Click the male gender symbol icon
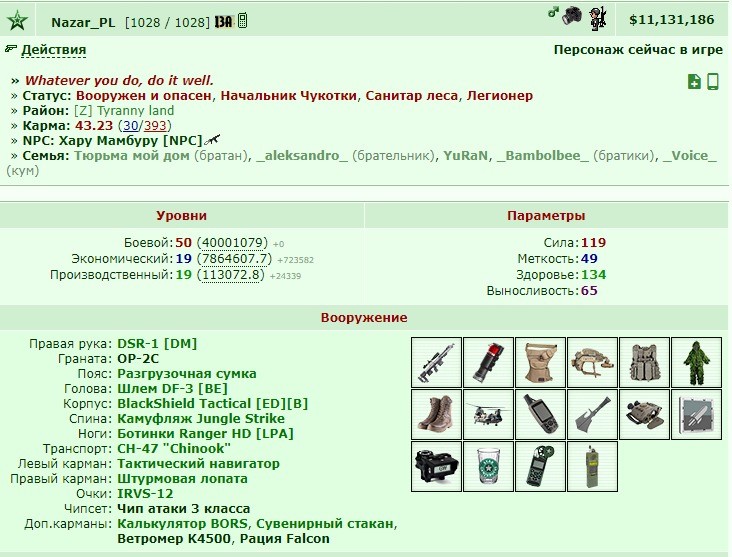Image resolution: width=732 pixels, height=557 pixels. [x=553, y=13]
